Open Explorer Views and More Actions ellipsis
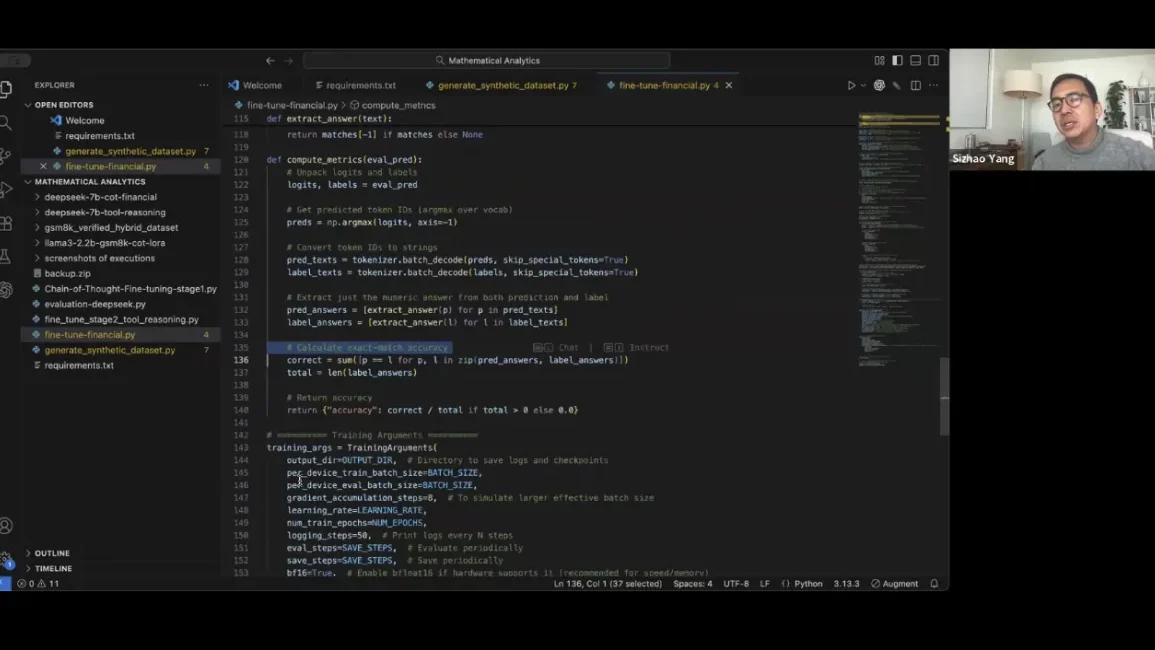The height and width of the screenshot is (650, 1155). tap(203, 85)
